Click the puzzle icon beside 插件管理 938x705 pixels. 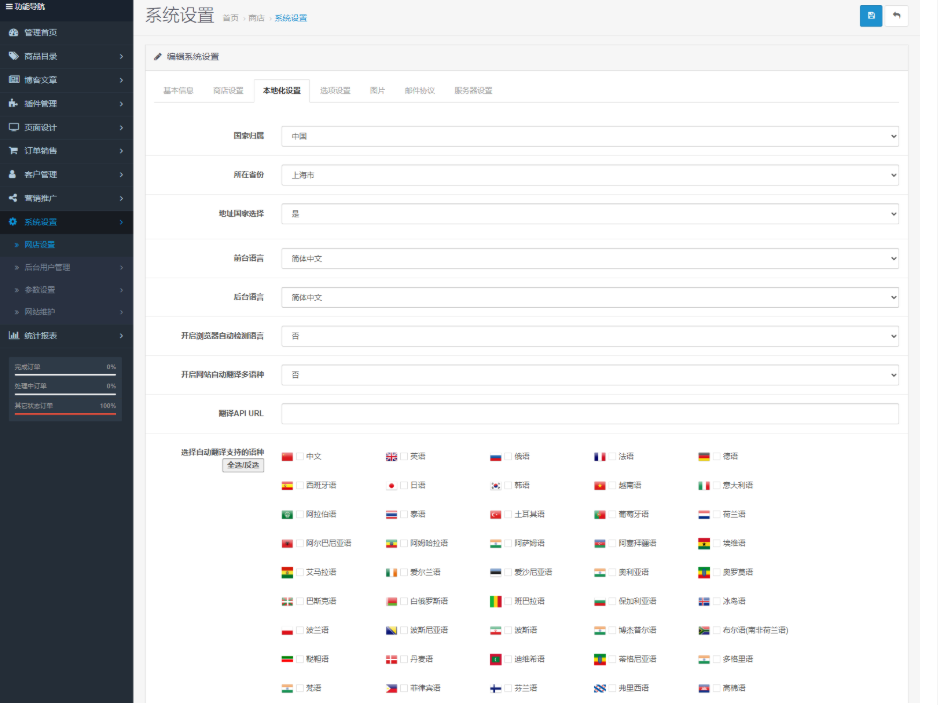(x=13, y=103)
